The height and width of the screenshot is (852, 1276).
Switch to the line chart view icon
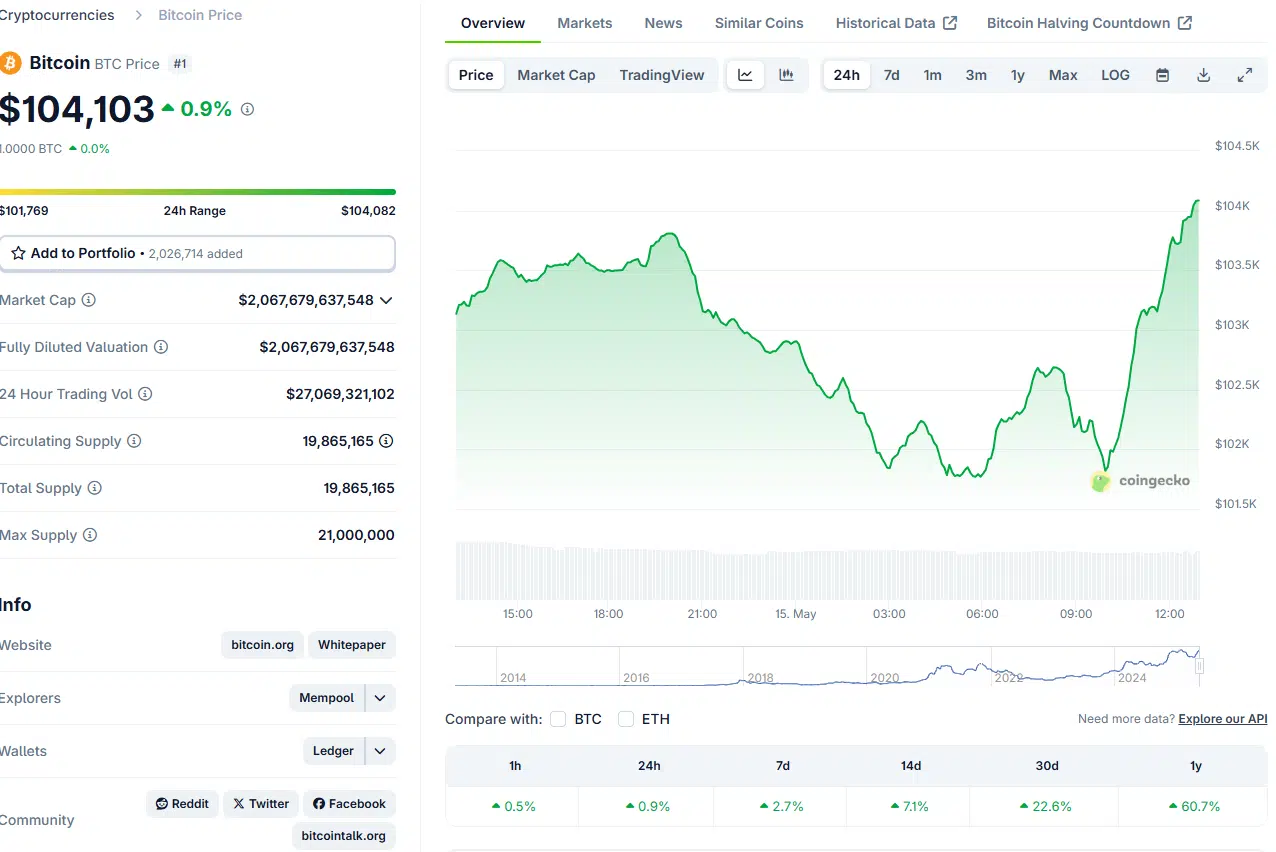(745, 75)
